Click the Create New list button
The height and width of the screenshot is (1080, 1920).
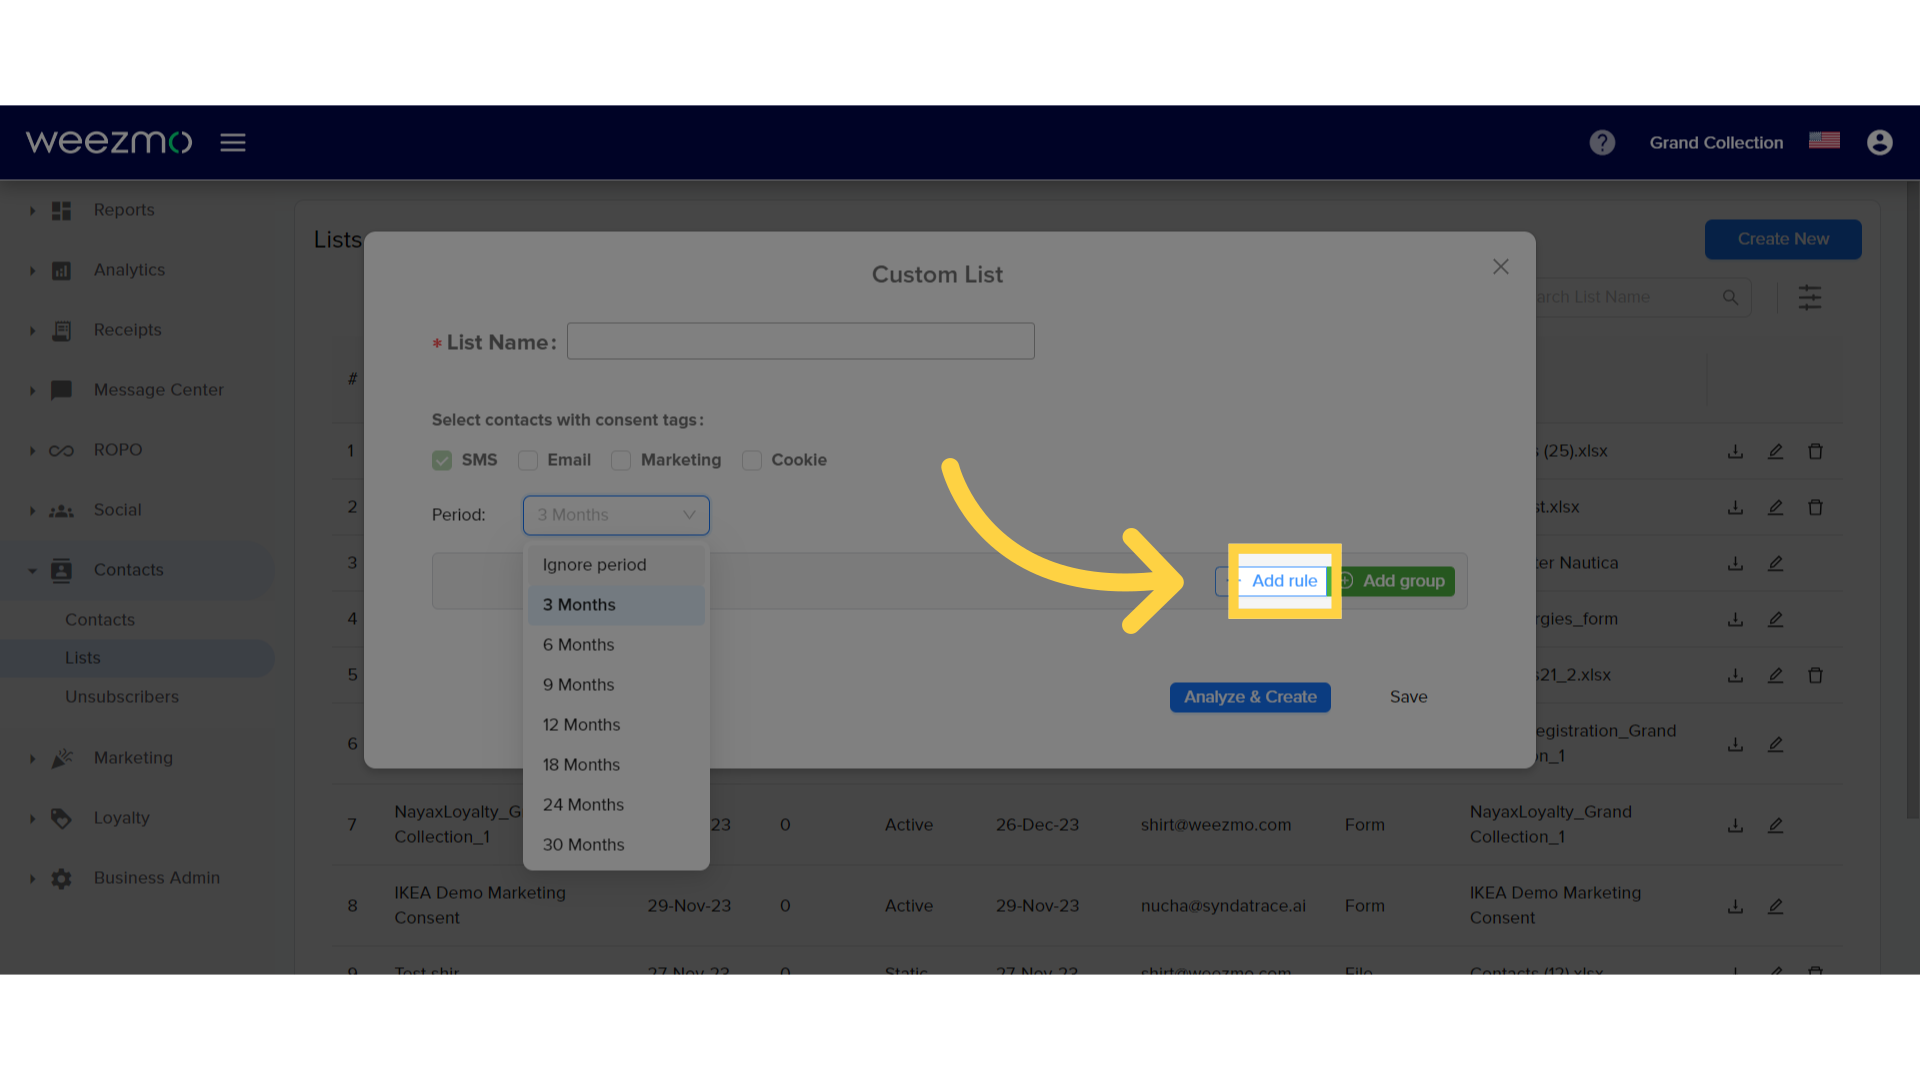(x=1784, y=240)
